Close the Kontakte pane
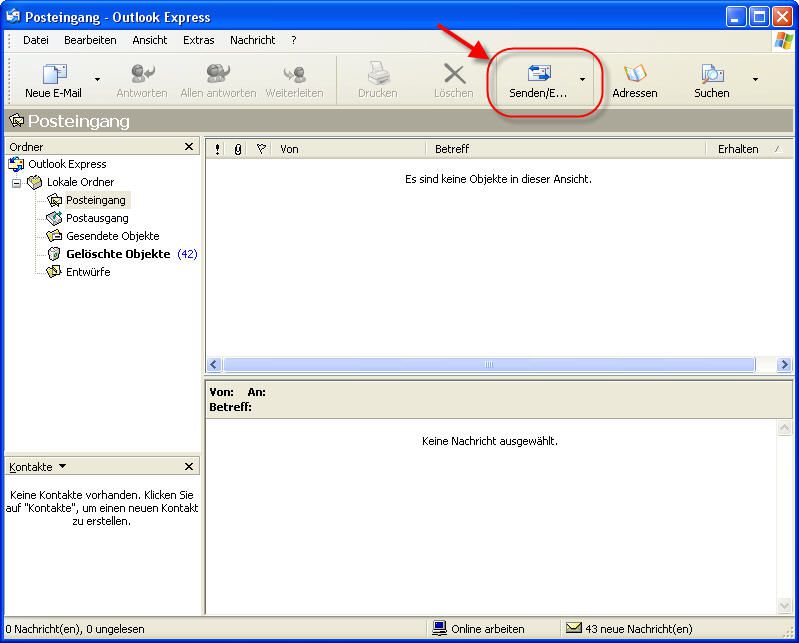 pos(189,466)
